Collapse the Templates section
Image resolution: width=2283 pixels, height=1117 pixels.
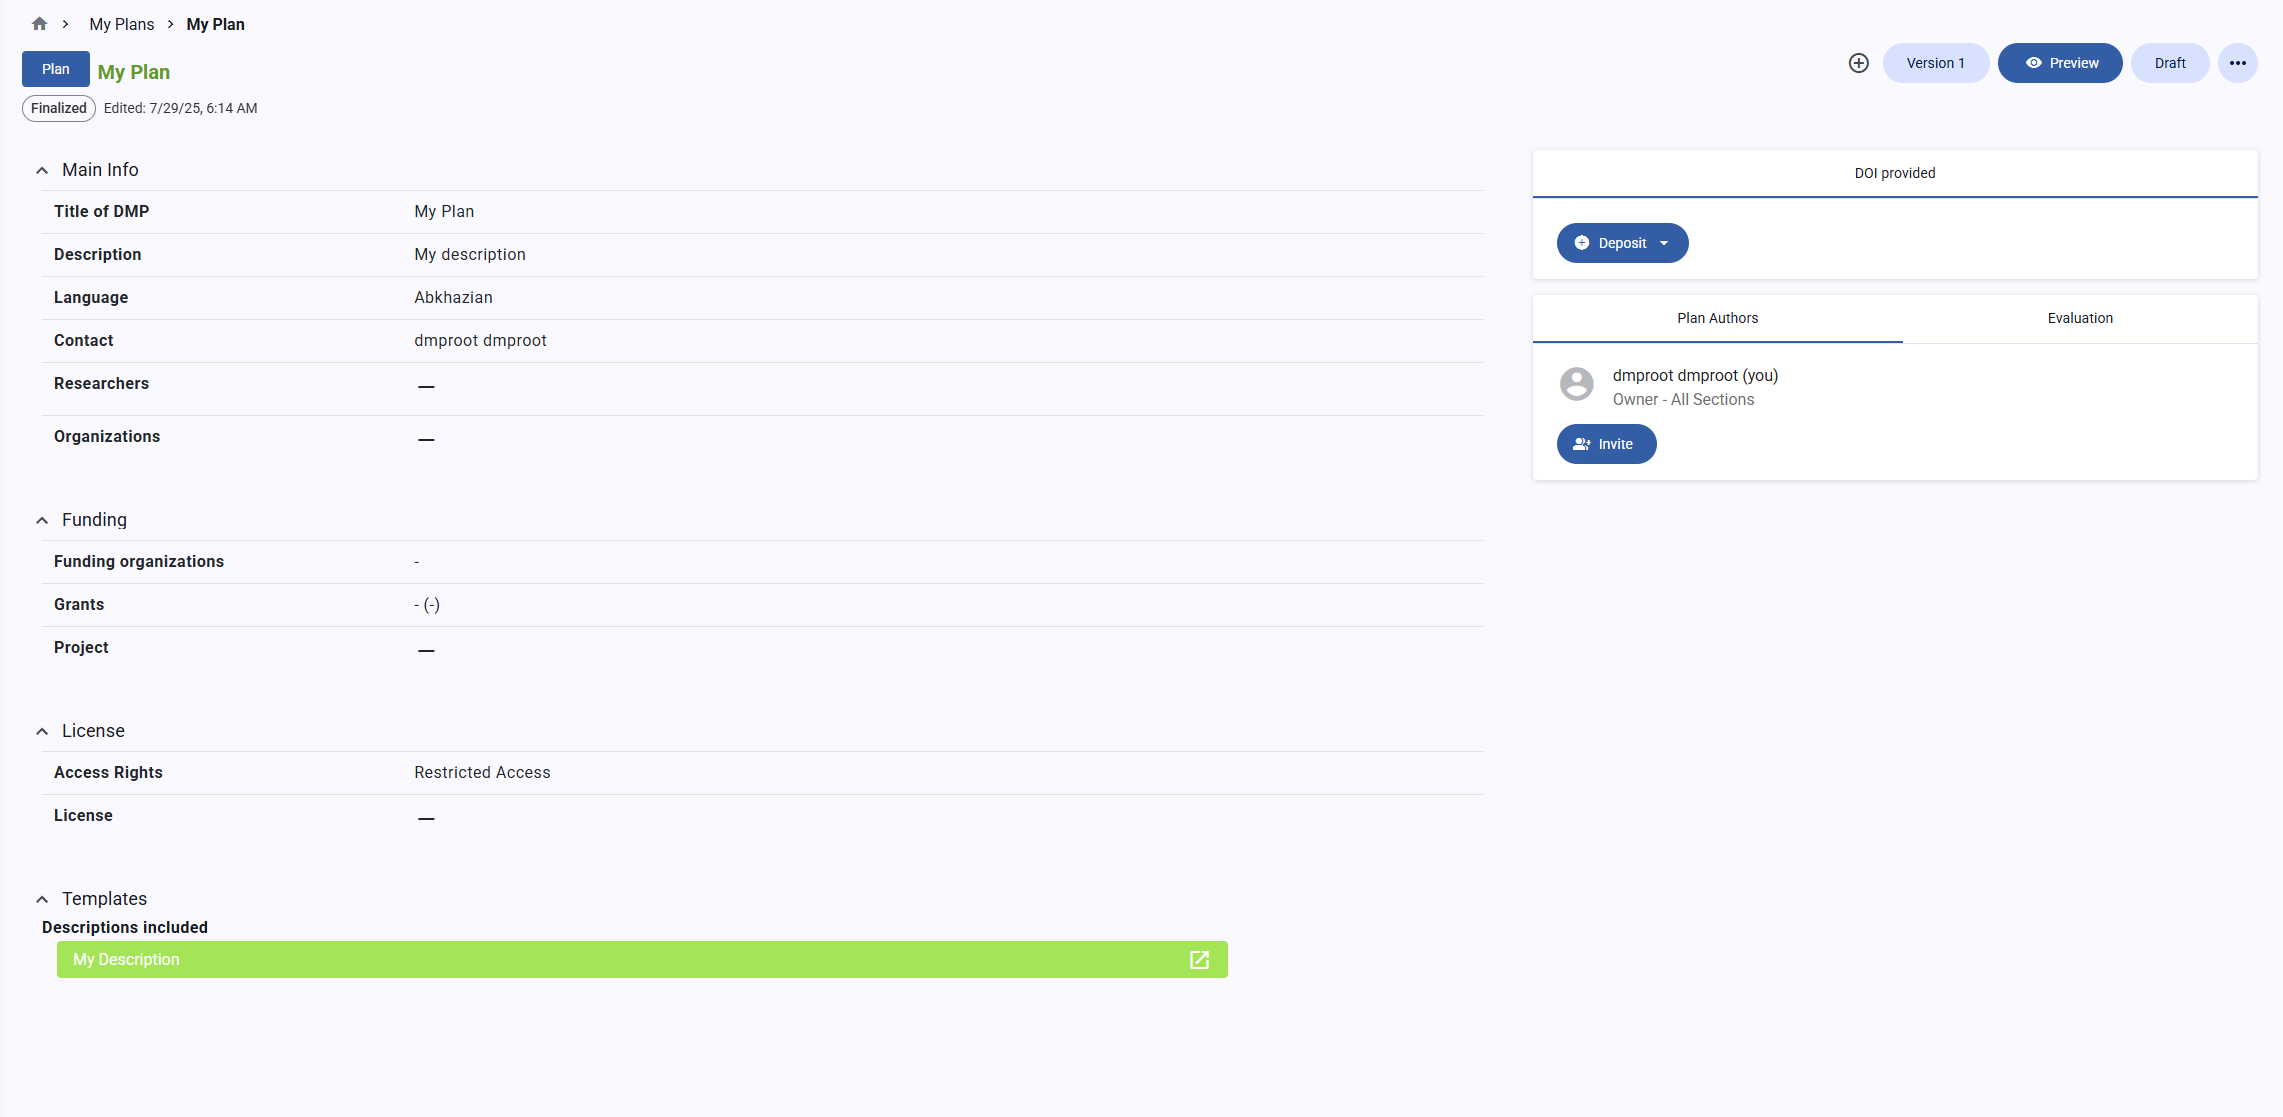pyautogui.click(x=42, y=900)
